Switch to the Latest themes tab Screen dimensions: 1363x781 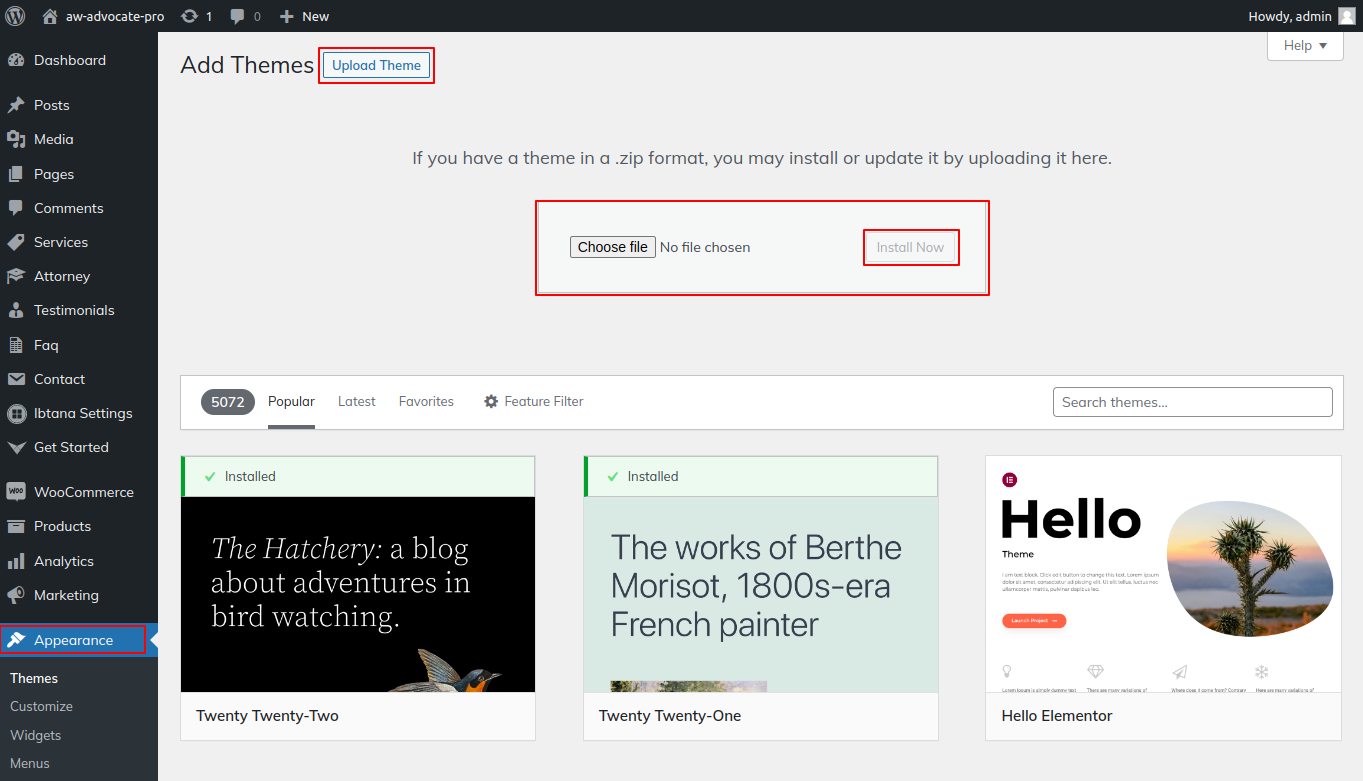356,401
